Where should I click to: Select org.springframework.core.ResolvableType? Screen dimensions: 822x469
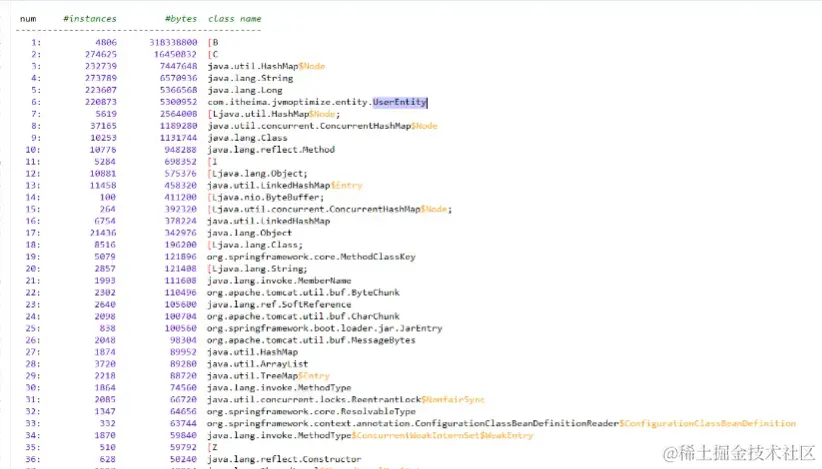click(311, 411)
